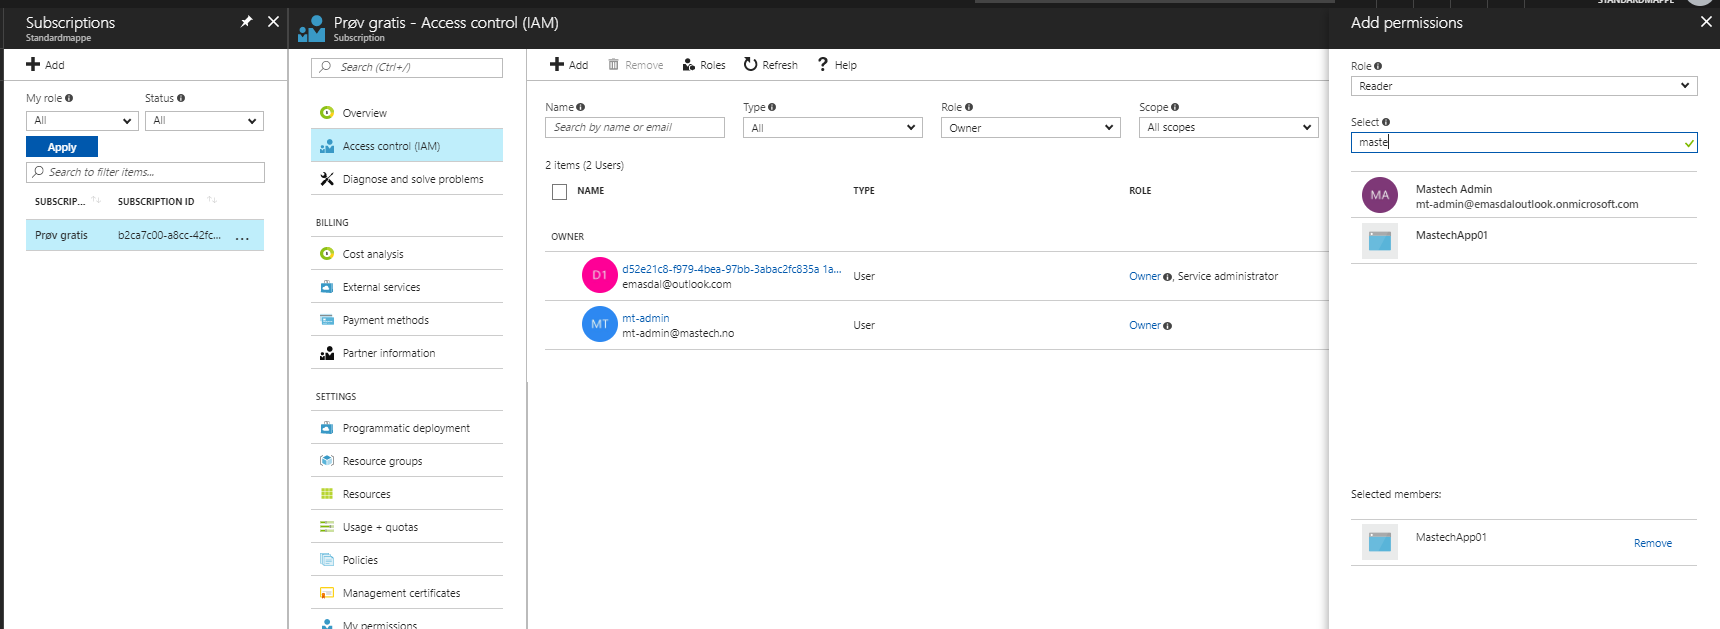
Task: Click the Refresh icon in IAM toolbar
Action: 750,65
